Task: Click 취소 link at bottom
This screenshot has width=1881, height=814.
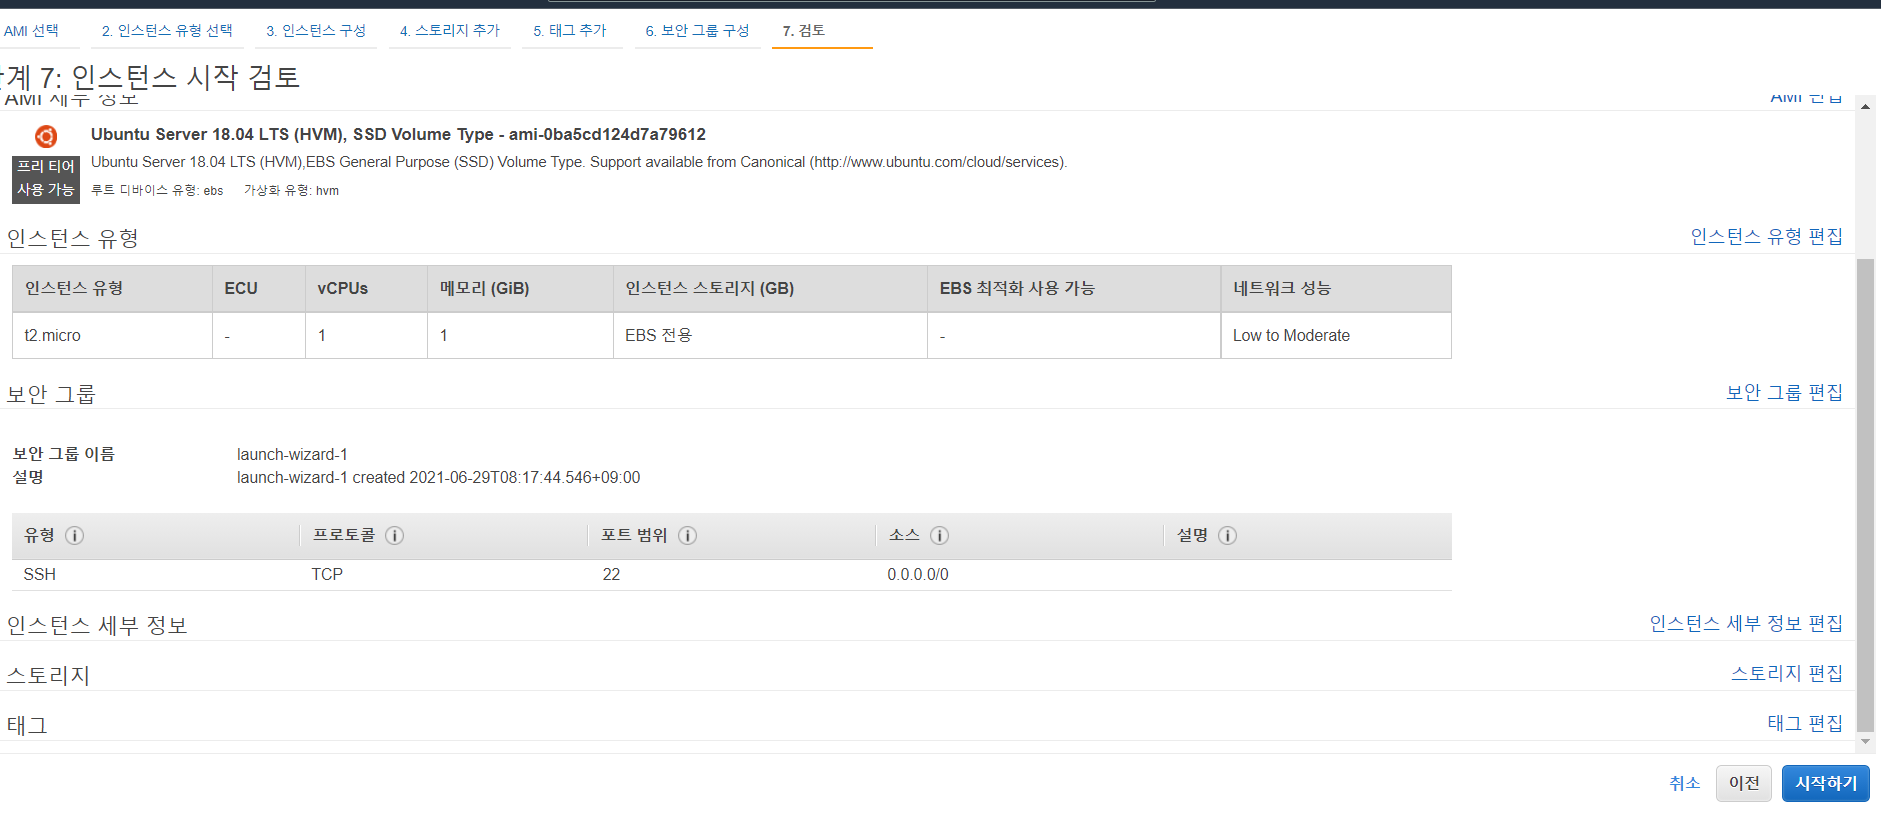Action: point(1685,784)
